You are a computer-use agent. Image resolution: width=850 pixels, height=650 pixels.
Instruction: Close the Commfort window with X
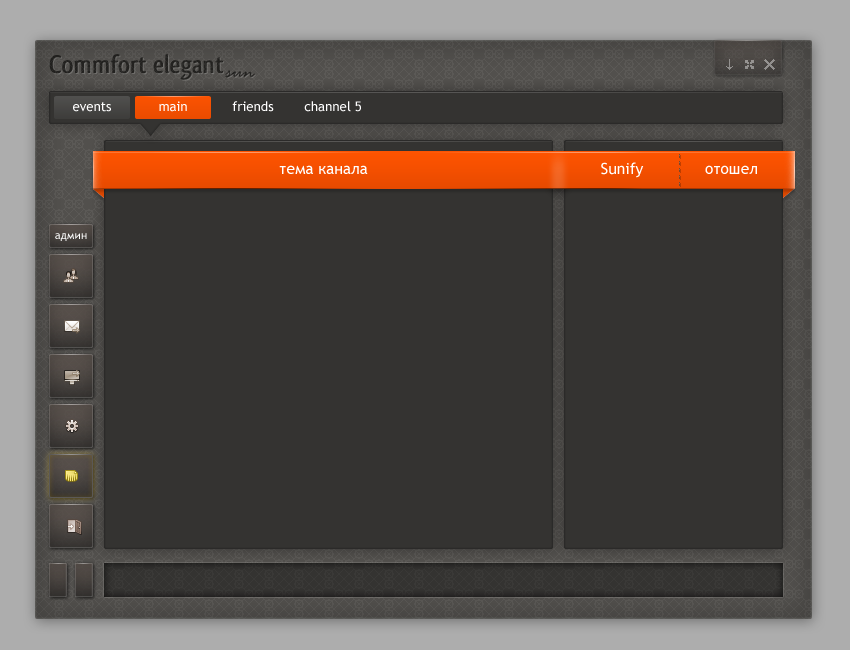tap(769, 64)
